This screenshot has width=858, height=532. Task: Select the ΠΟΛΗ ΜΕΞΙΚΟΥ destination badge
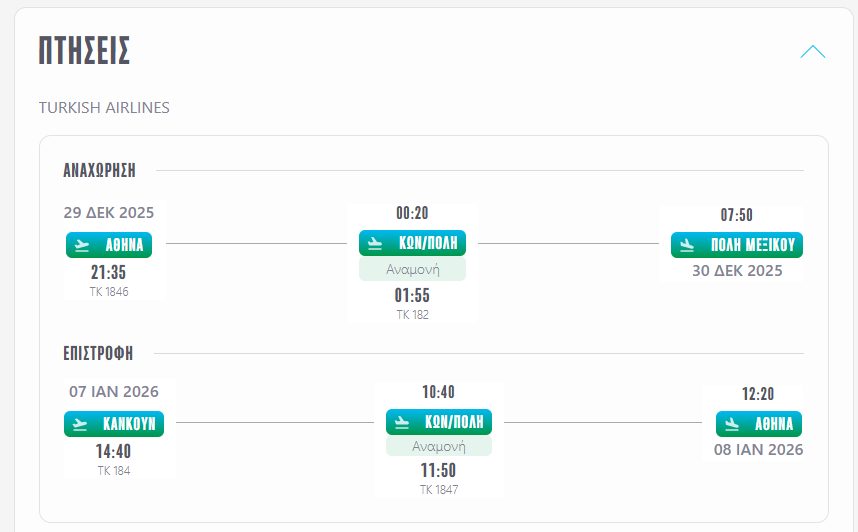(737, 244)
